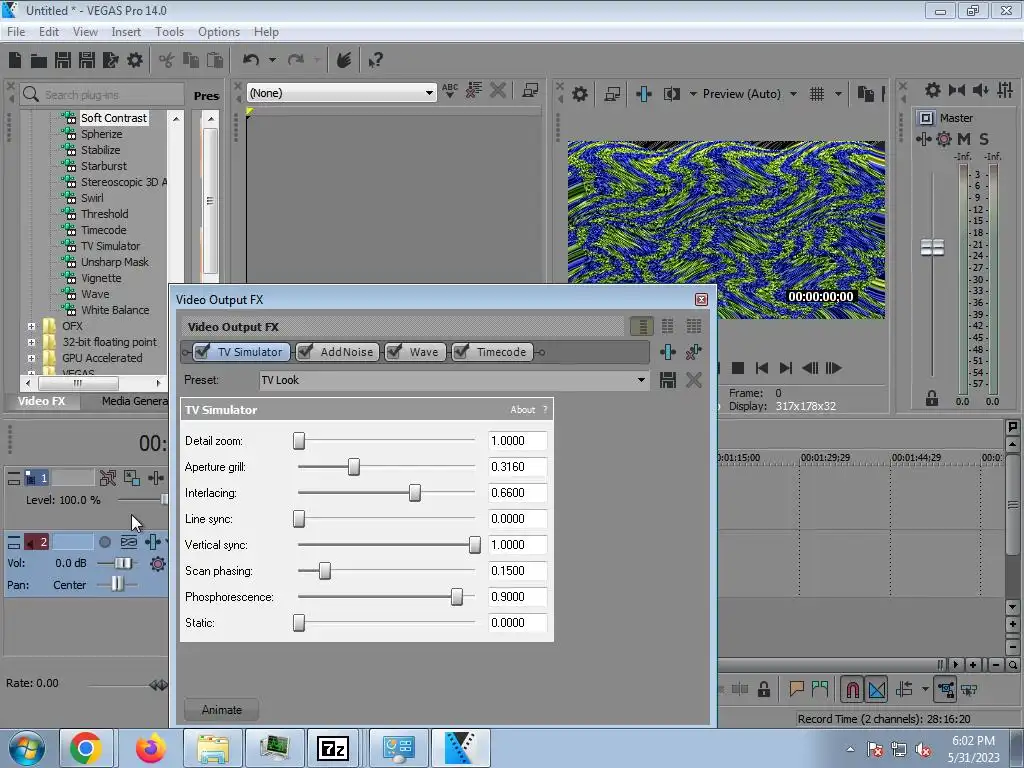Open the Options menu
Viewport: 1024px width, 768px height.
(219, 32)
